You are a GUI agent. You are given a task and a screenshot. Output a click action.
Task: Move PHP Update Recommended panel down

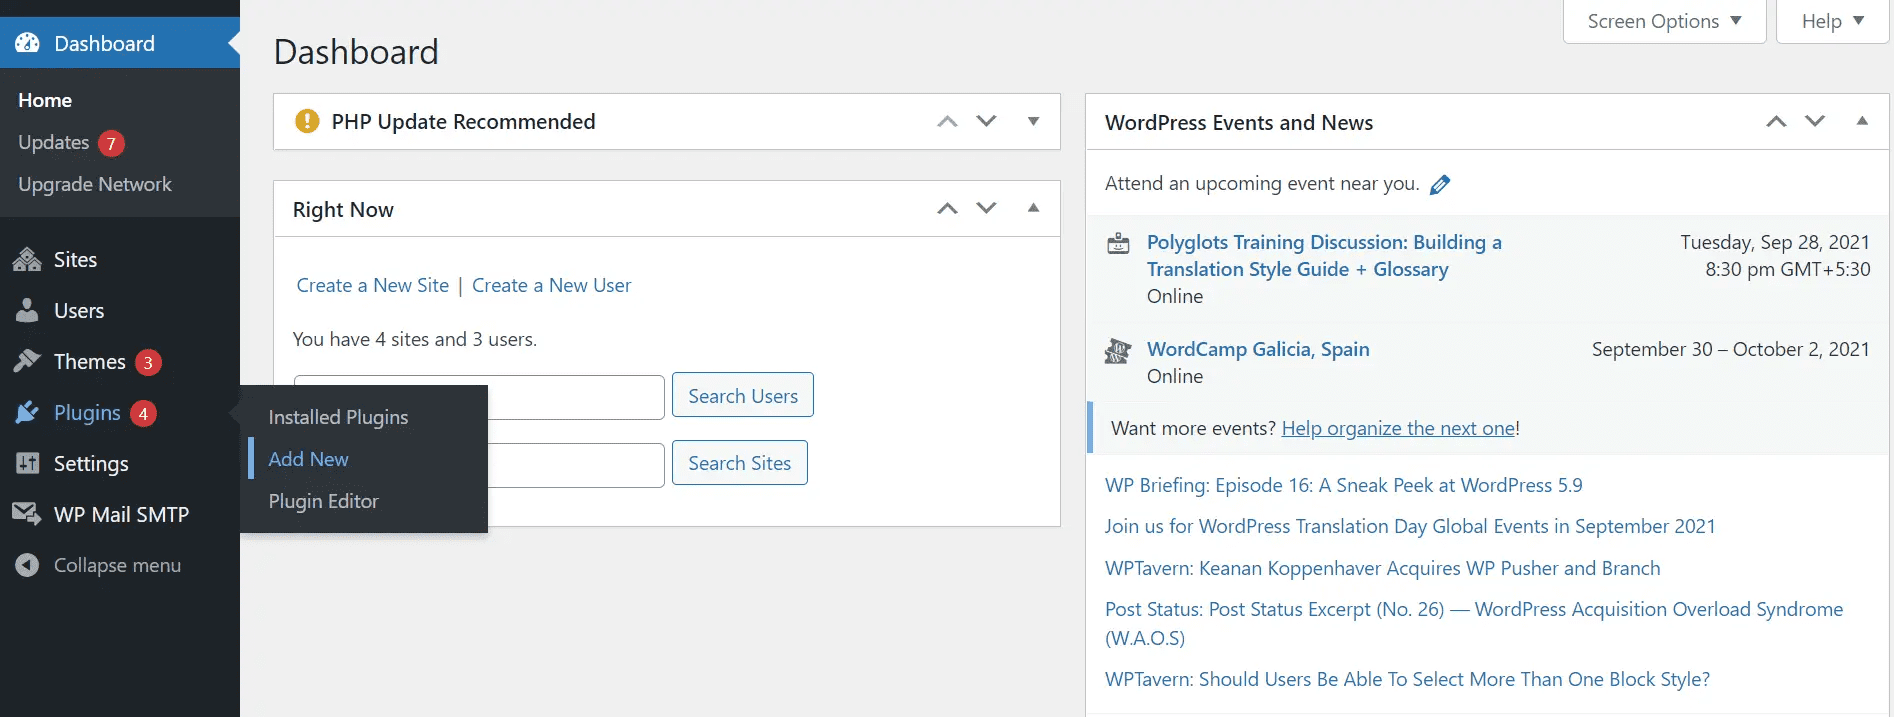click(987, 121)
